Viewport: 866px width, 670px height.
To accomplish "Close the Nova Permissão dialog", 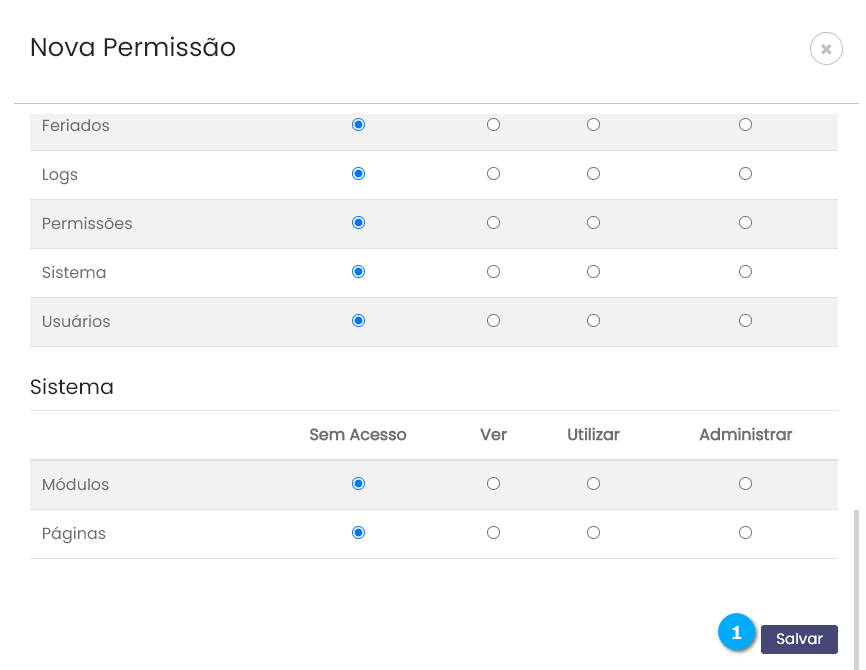I will coord(826,48).
